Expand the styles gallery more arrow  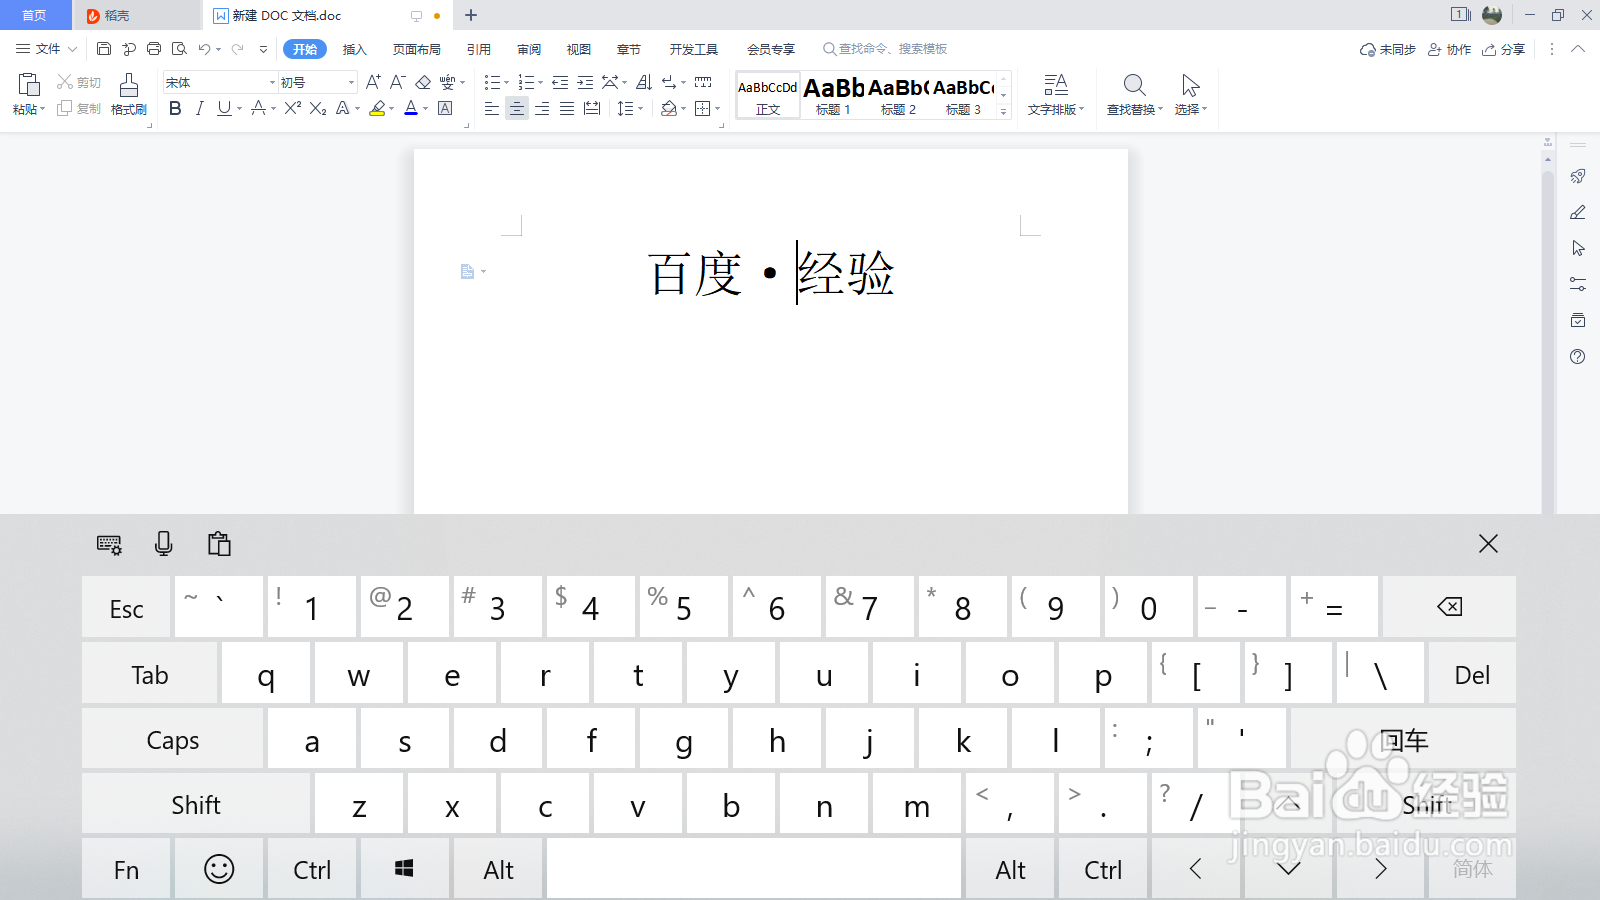coord(1004,112)
